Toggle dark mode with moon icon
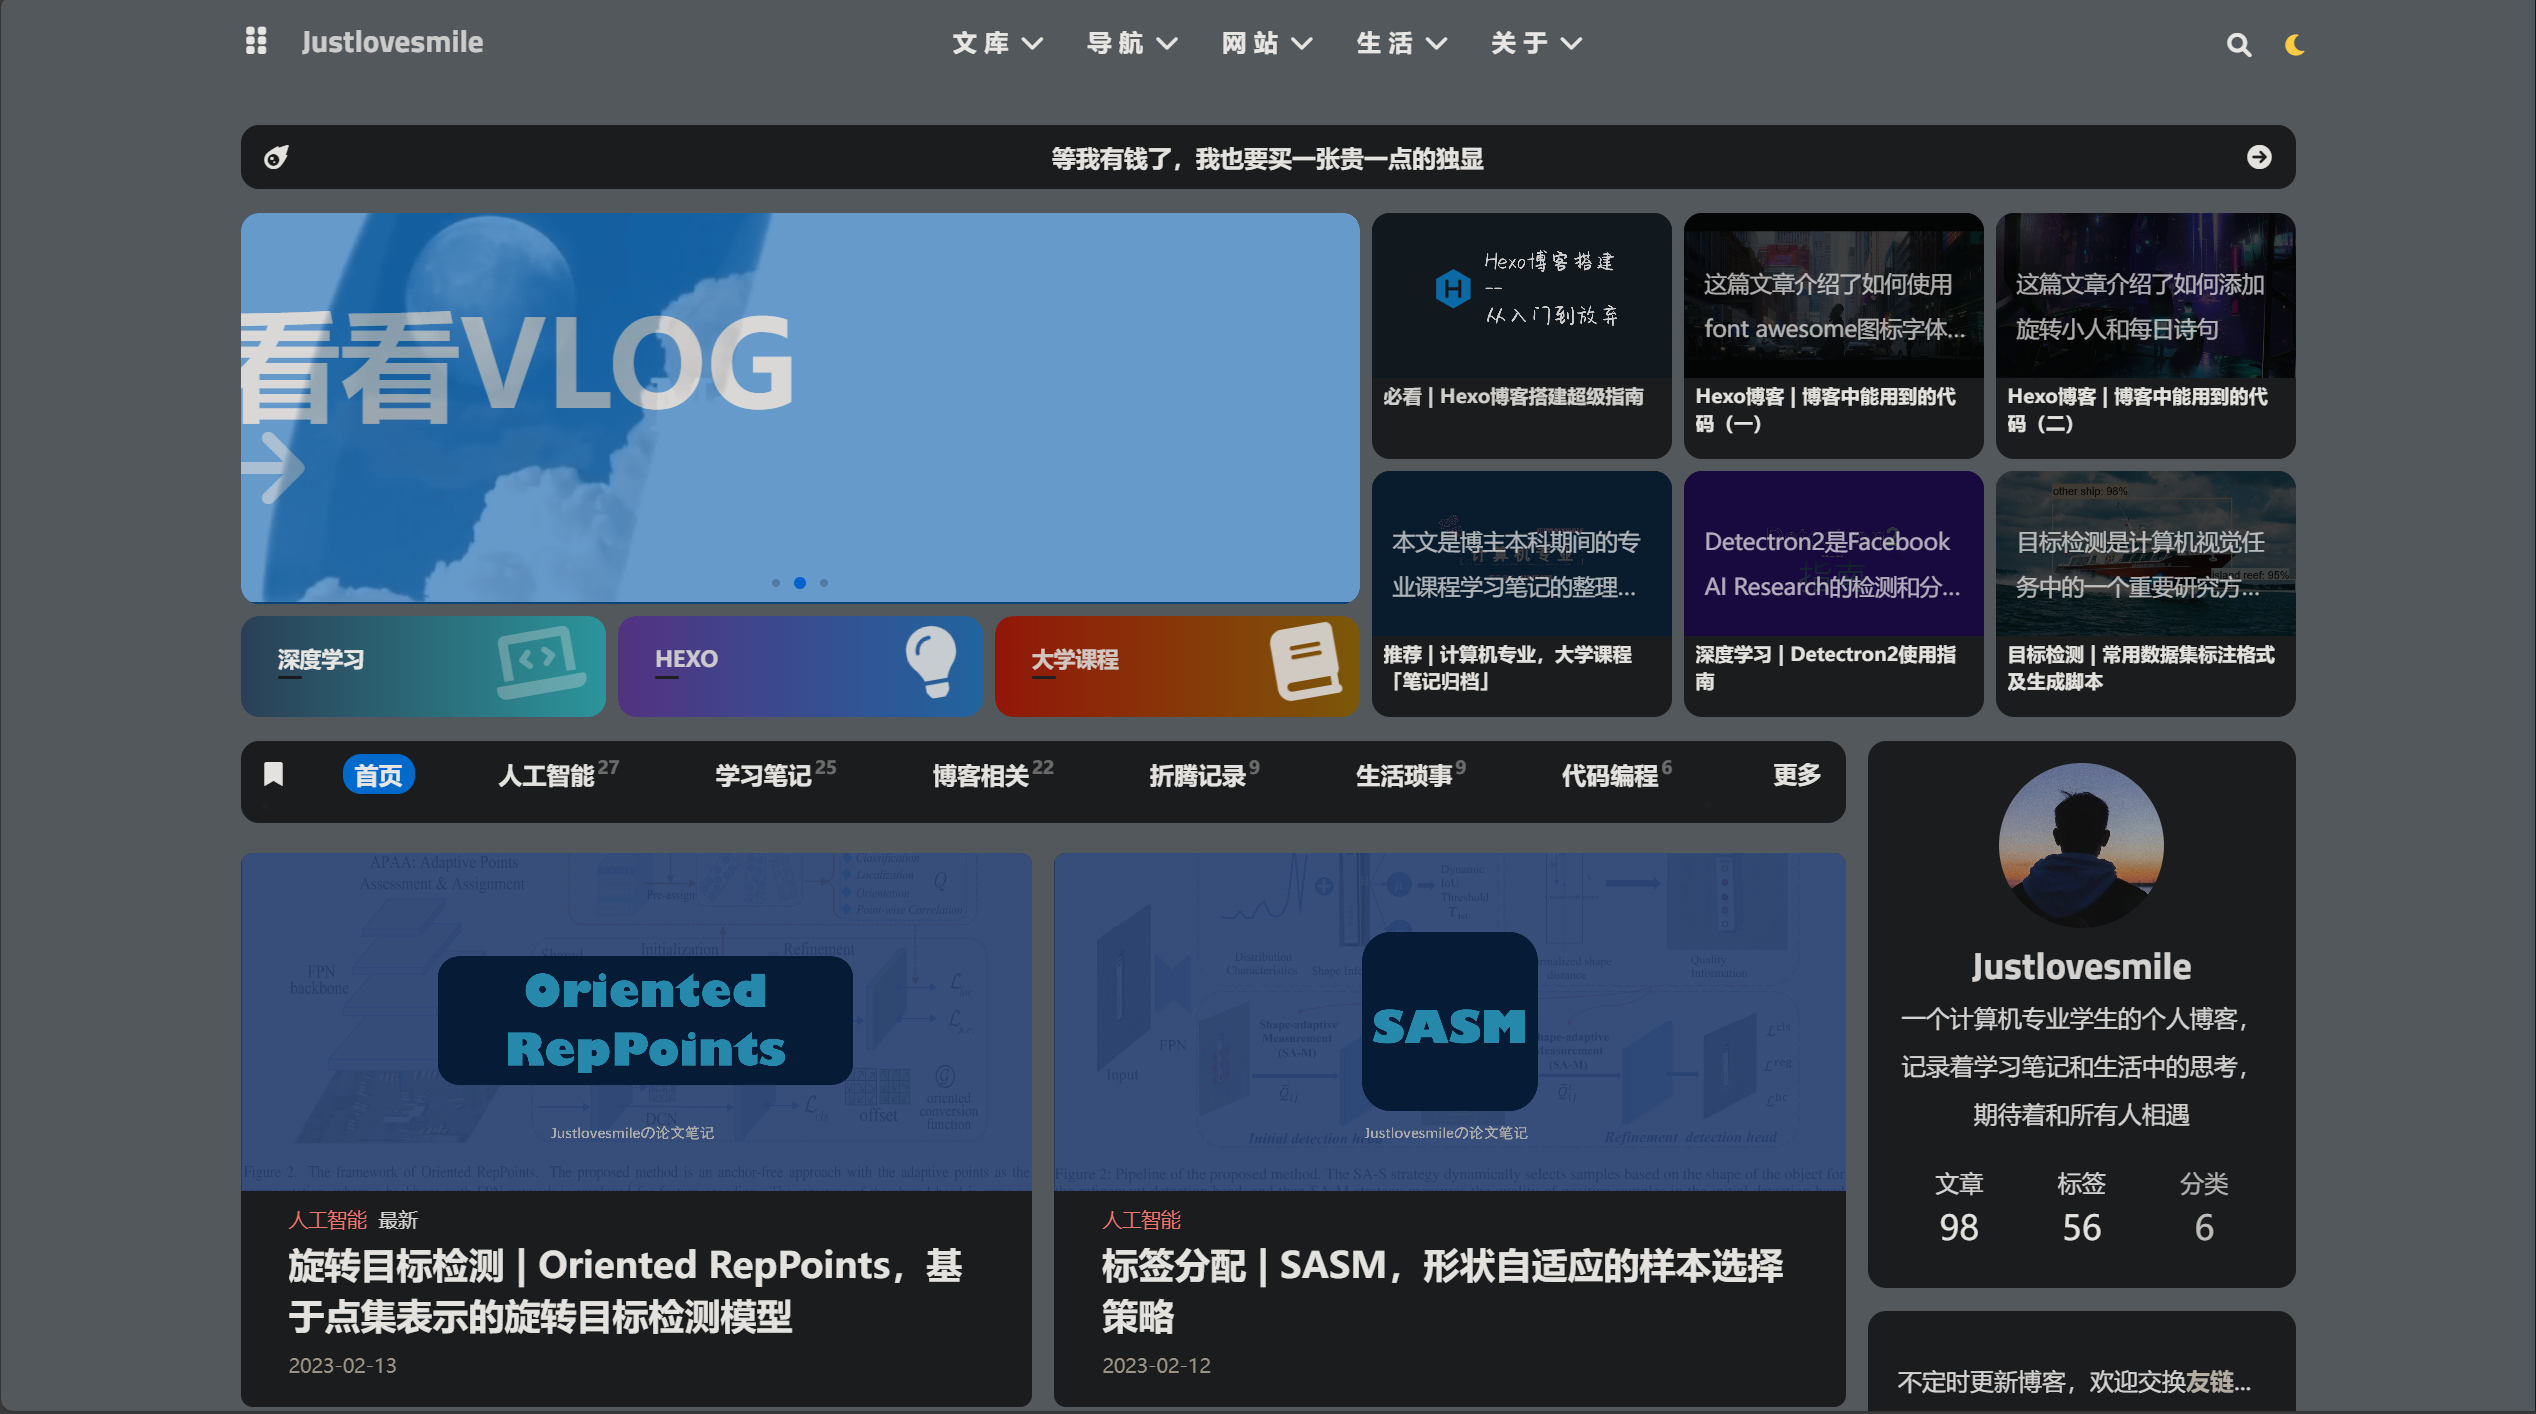This screenshot has height=1414, width=2536. [2294, 45]
